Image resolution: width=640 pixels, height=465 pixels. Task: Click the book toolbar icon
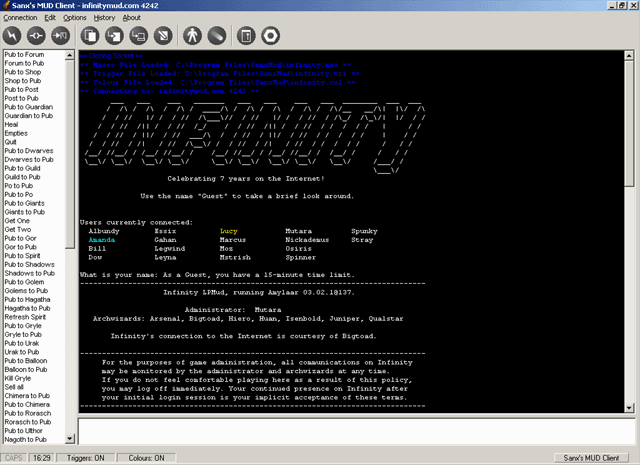coord(247,36)
